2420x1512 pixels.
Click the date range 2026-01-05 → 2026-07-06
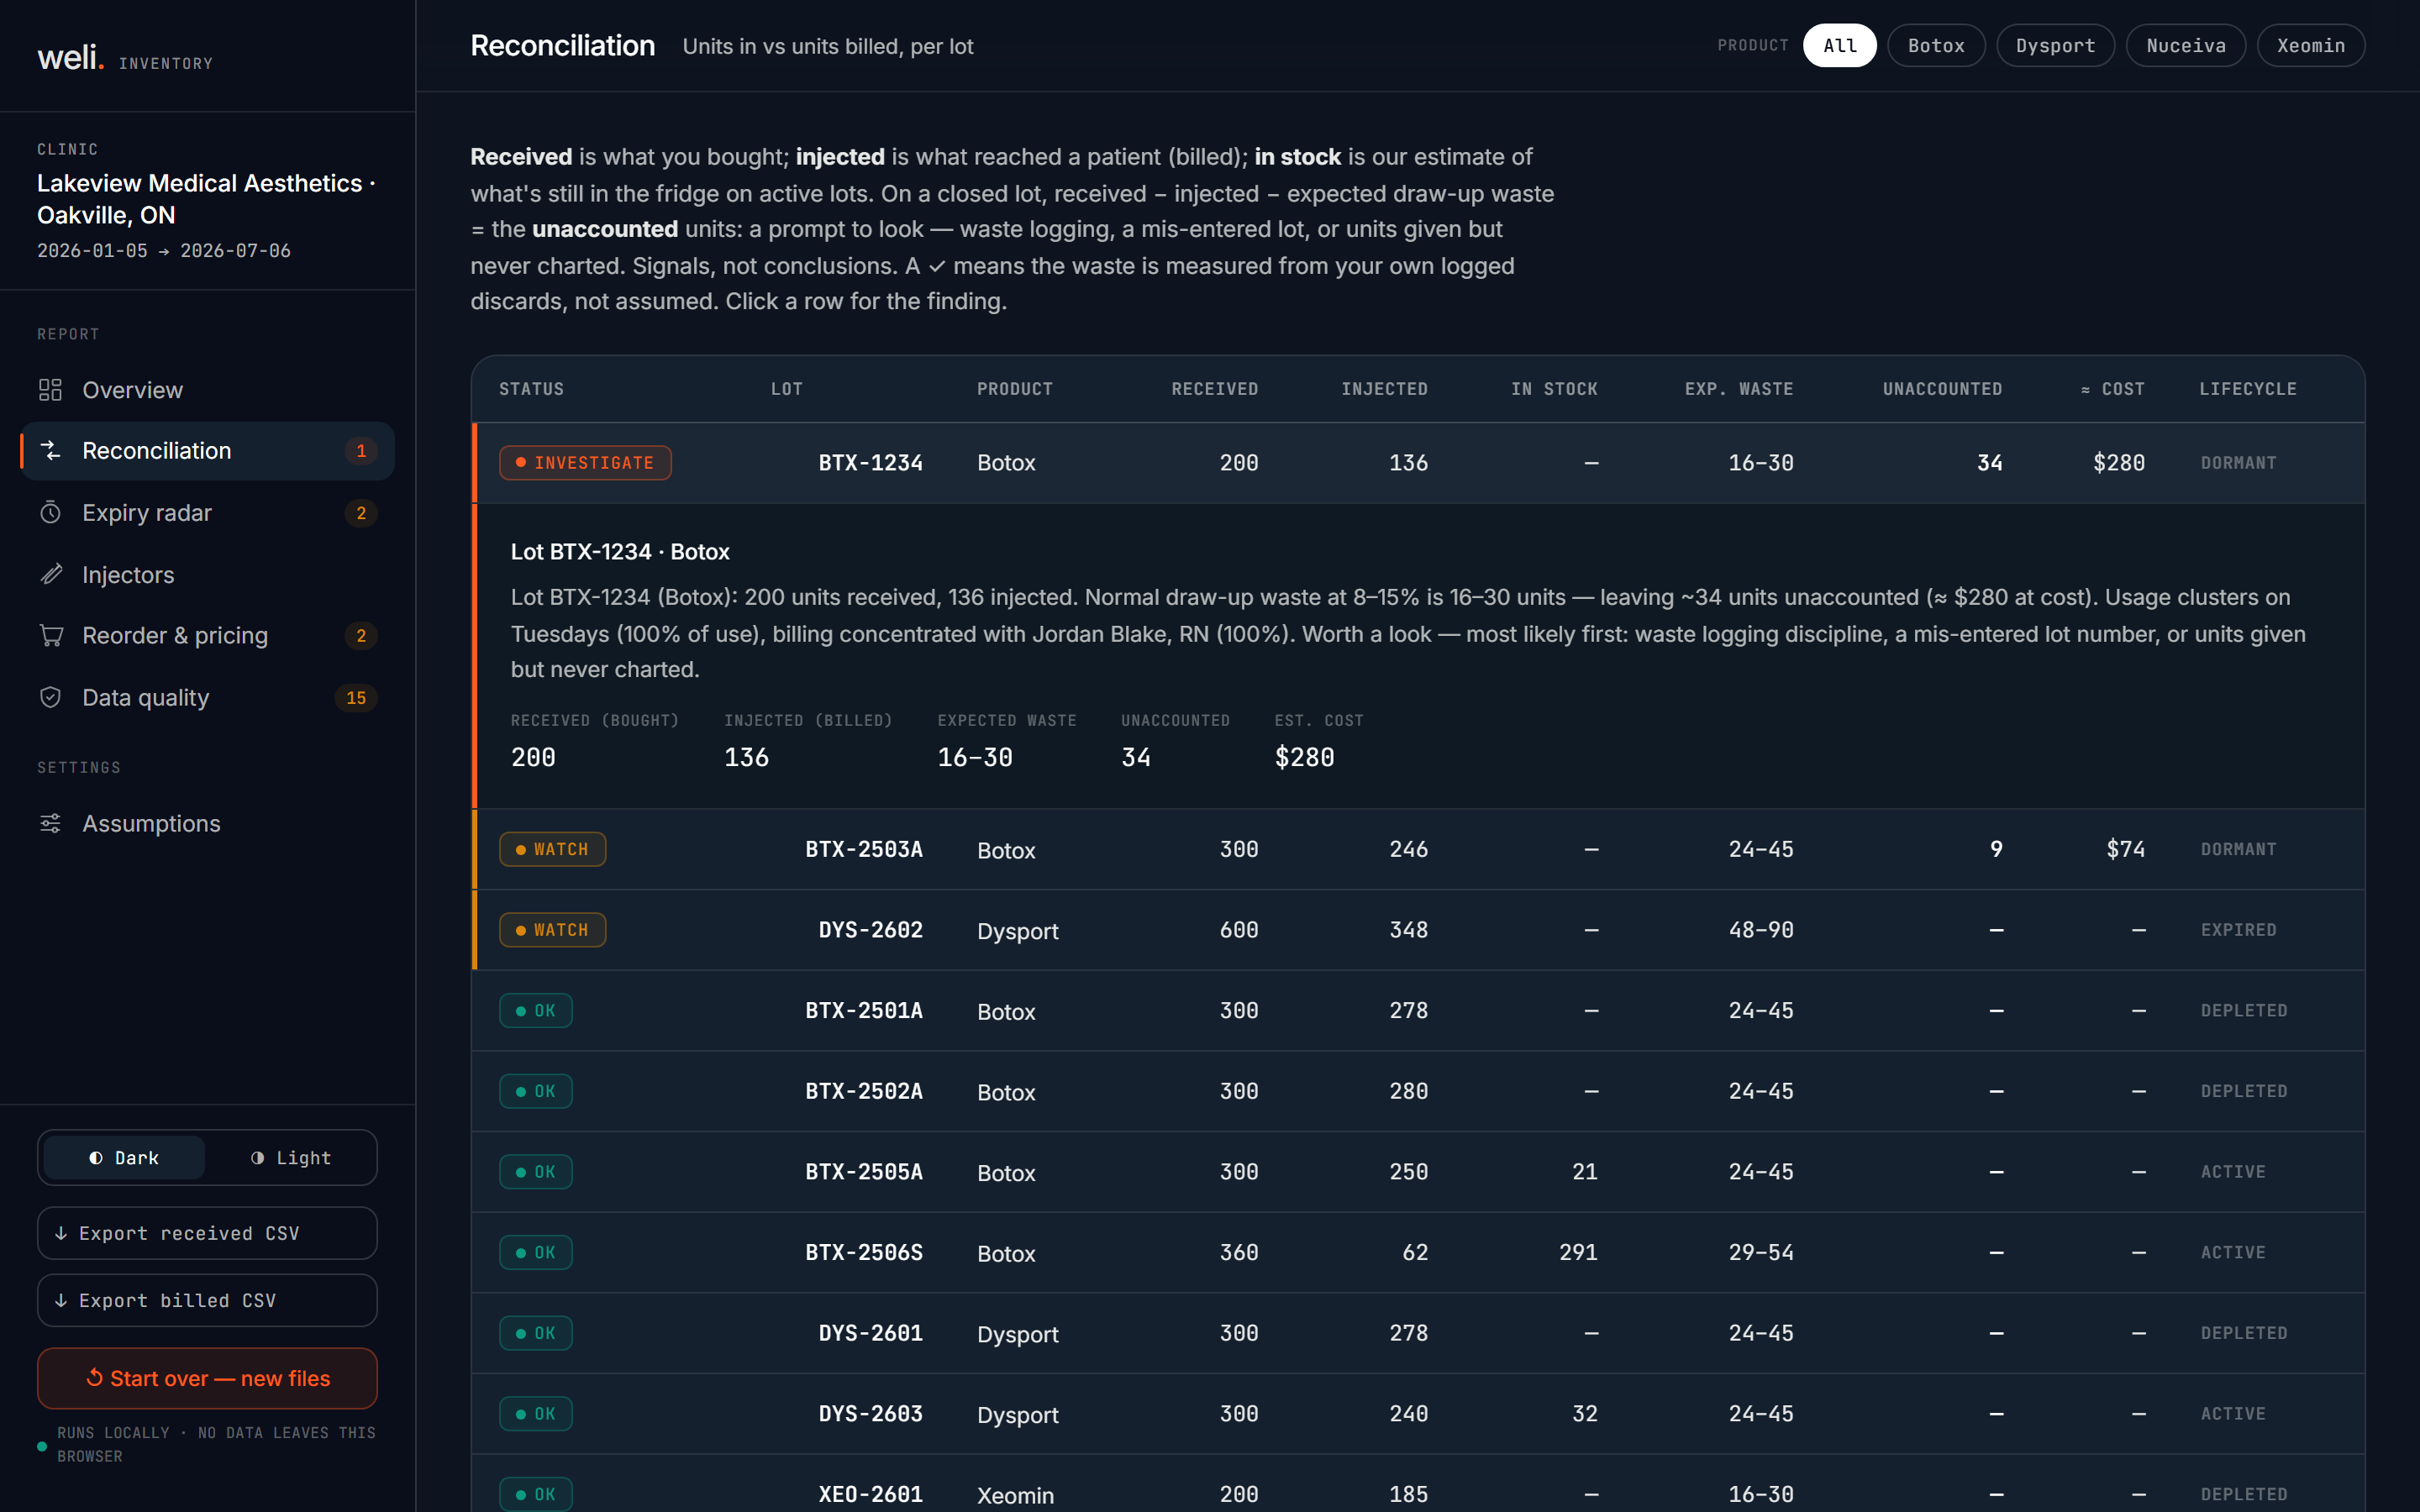(x=164, y=251)
